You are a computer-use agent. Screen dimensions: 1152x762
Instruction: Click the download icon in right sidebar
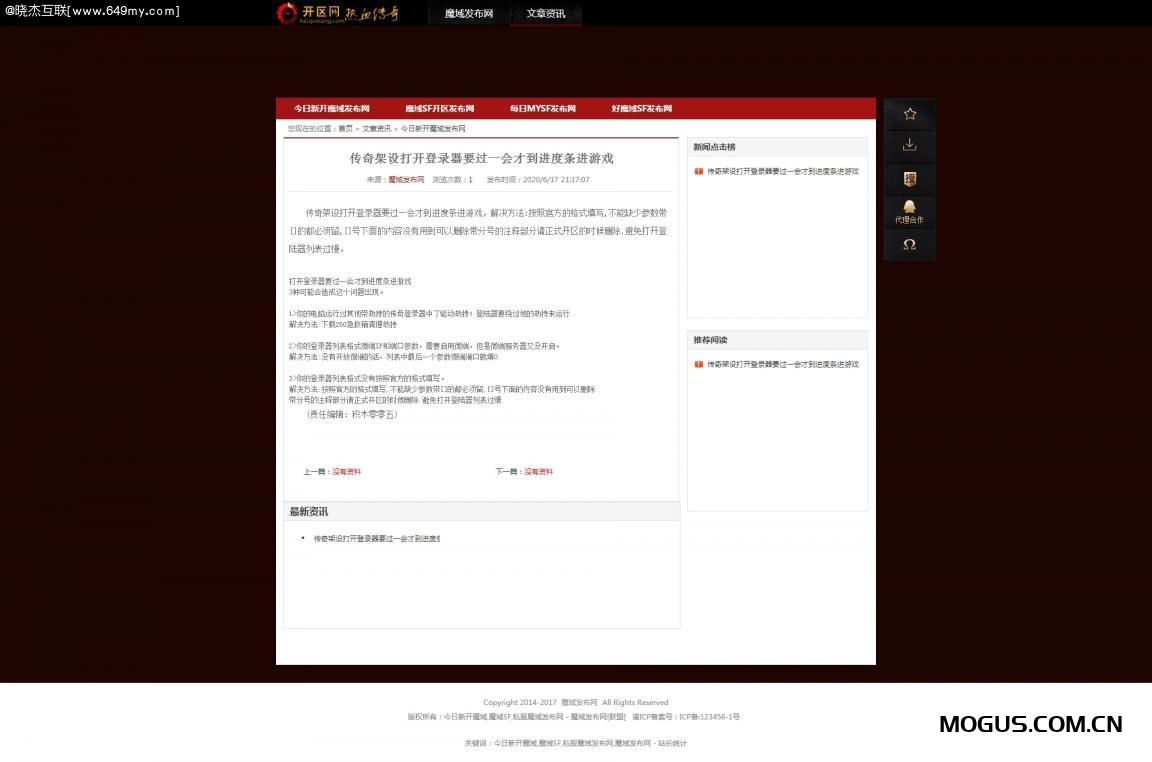[909, 145]
